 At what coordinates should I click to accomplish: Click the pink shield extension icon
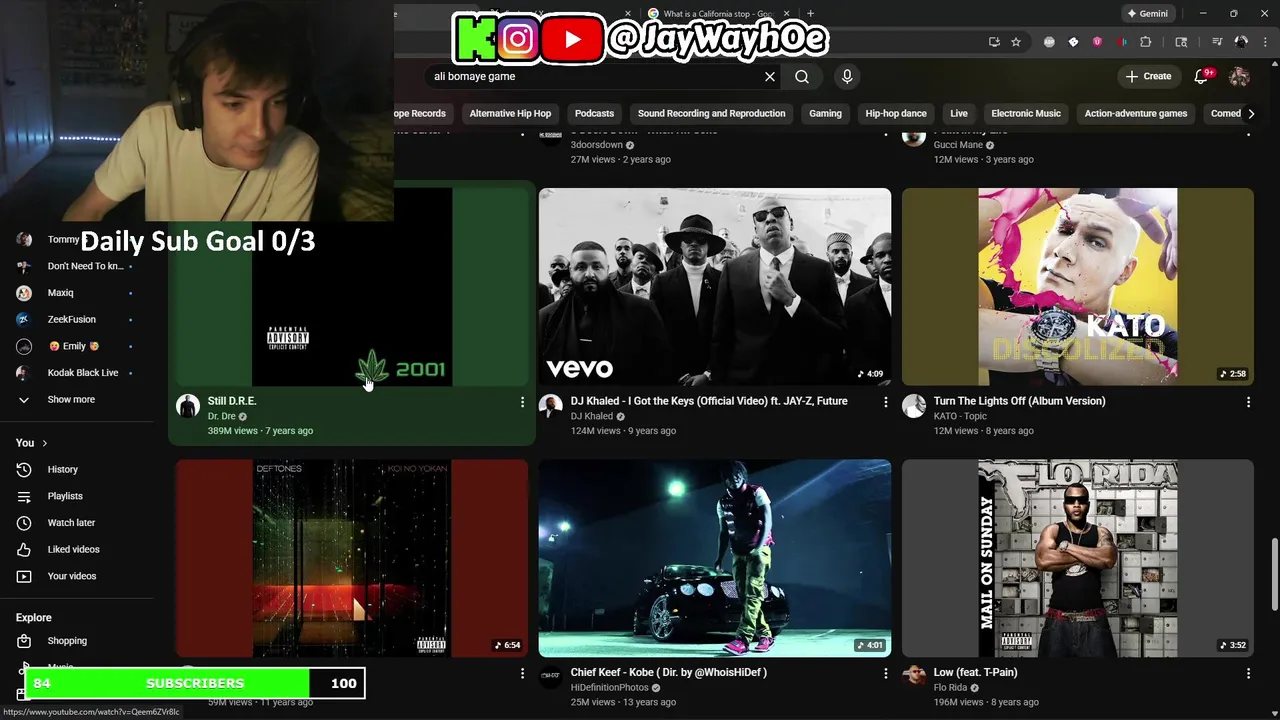1097,42
